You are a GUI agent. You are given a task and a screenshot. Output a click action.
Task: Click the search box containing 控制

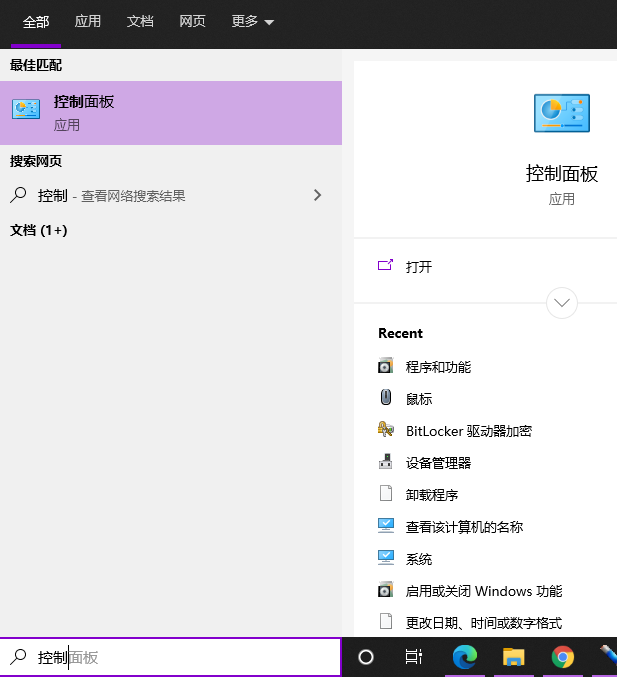coord(171,657)
